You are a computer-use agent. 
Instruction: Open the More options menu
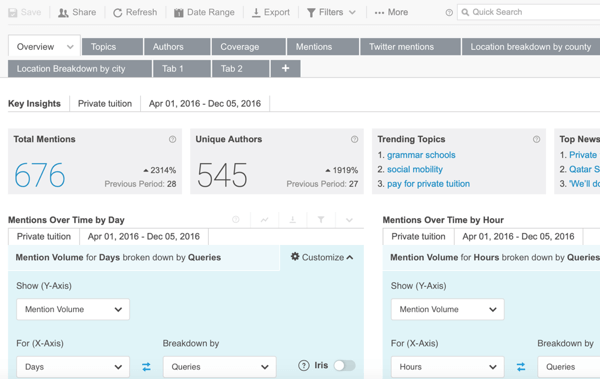(391, 12)
